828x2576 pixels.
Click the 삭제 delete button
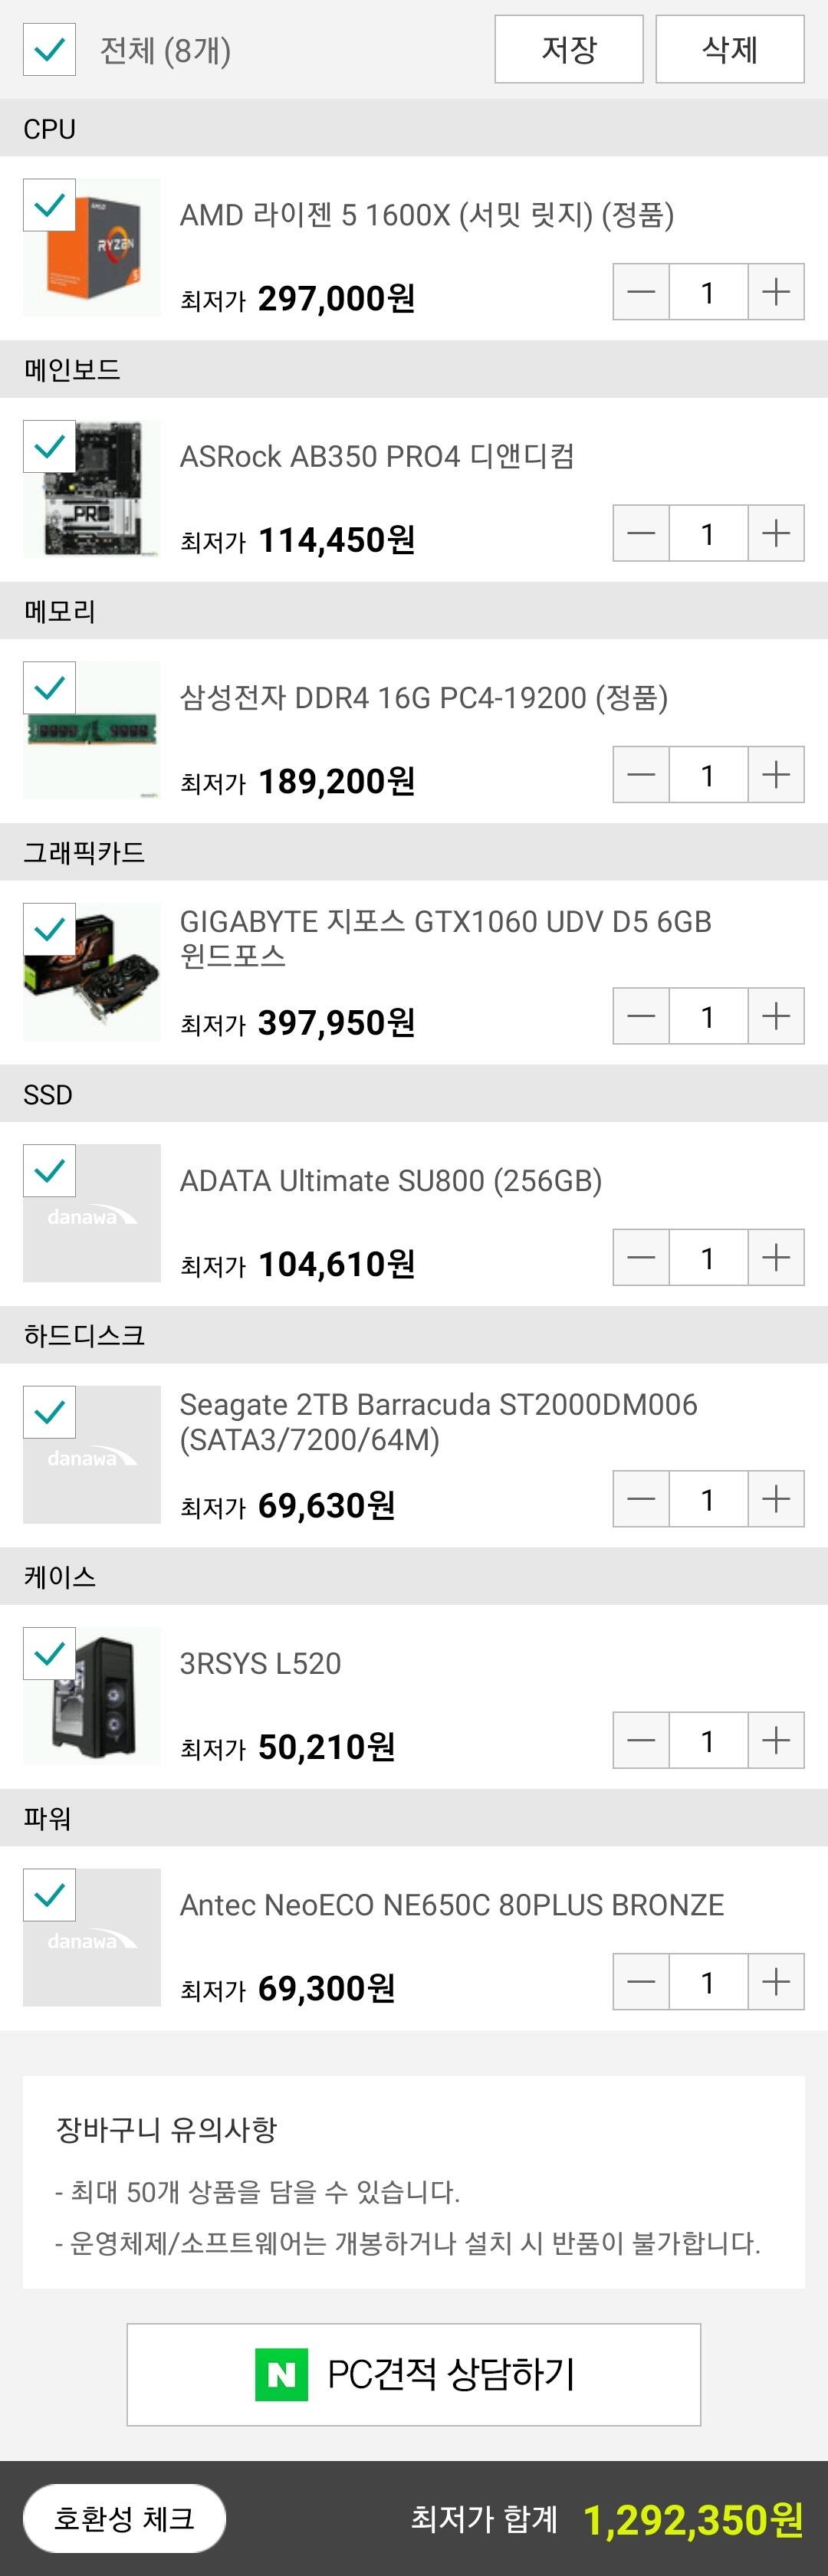[729, 49]
